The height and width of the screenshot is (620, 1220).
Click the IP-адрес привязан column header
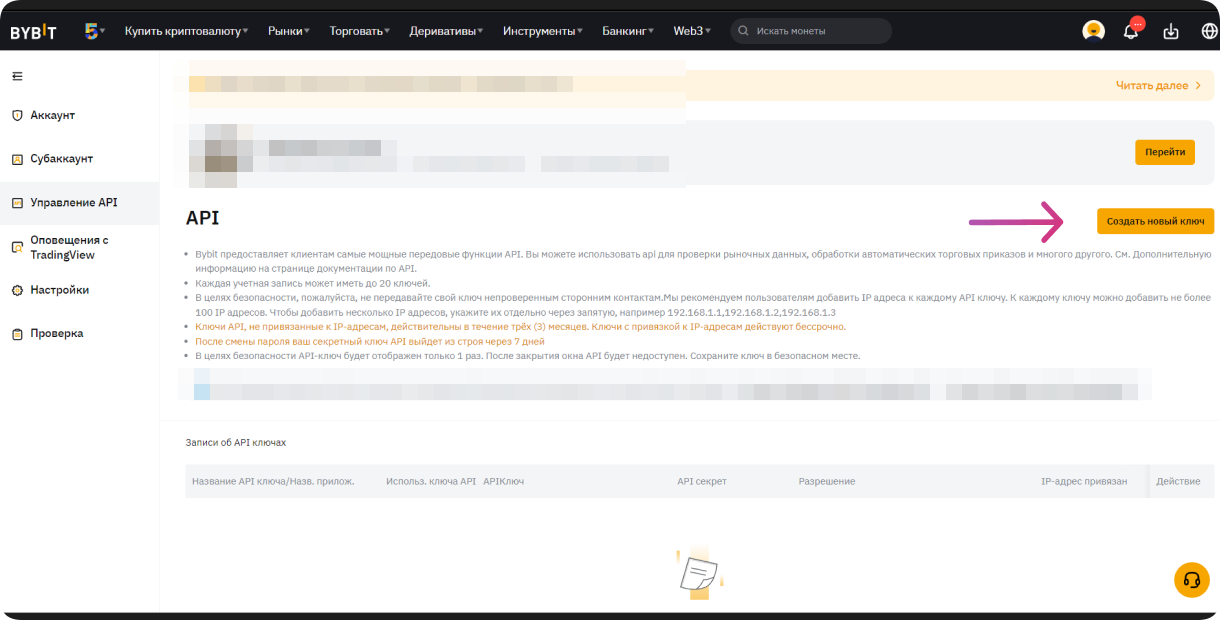click(1084, 482)
